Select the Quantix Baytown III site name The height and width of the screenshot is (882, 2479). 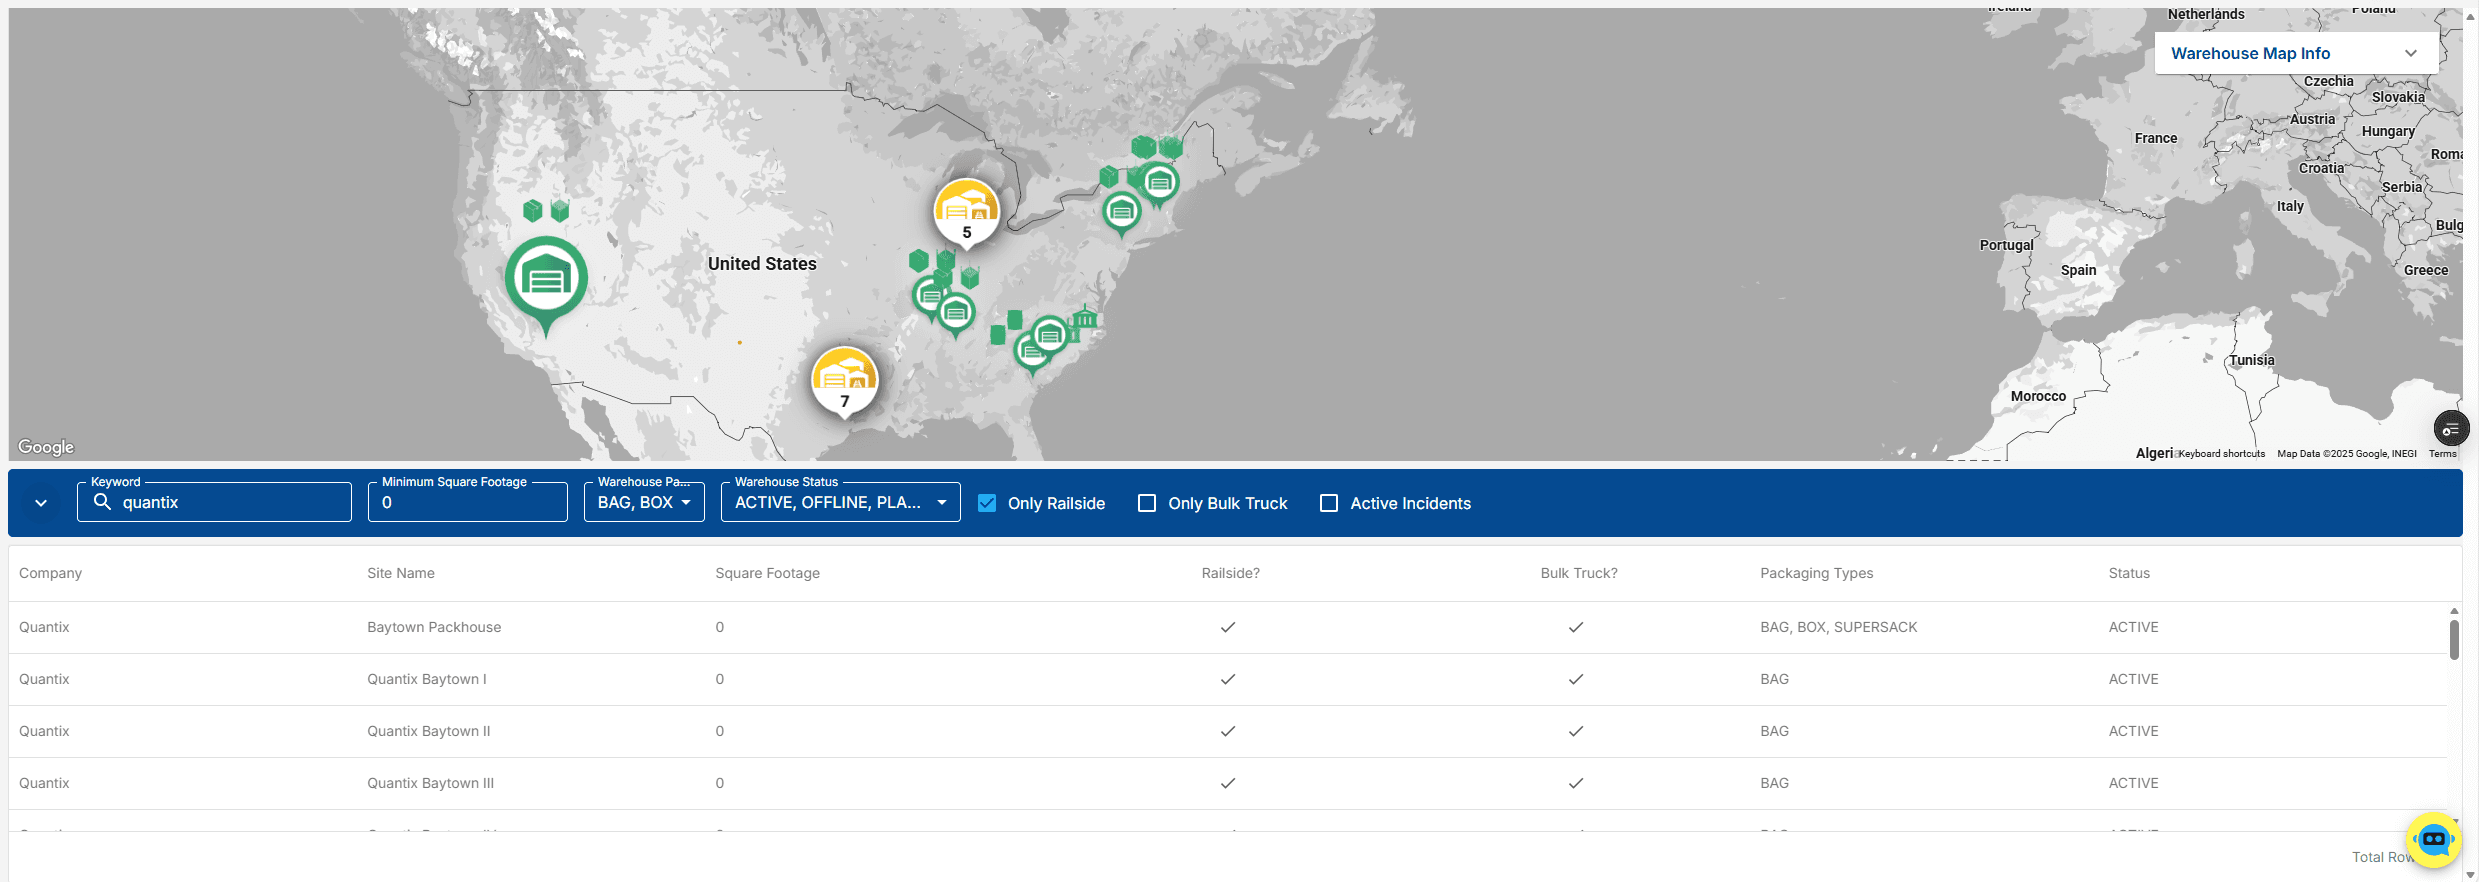tap(431, 783)
